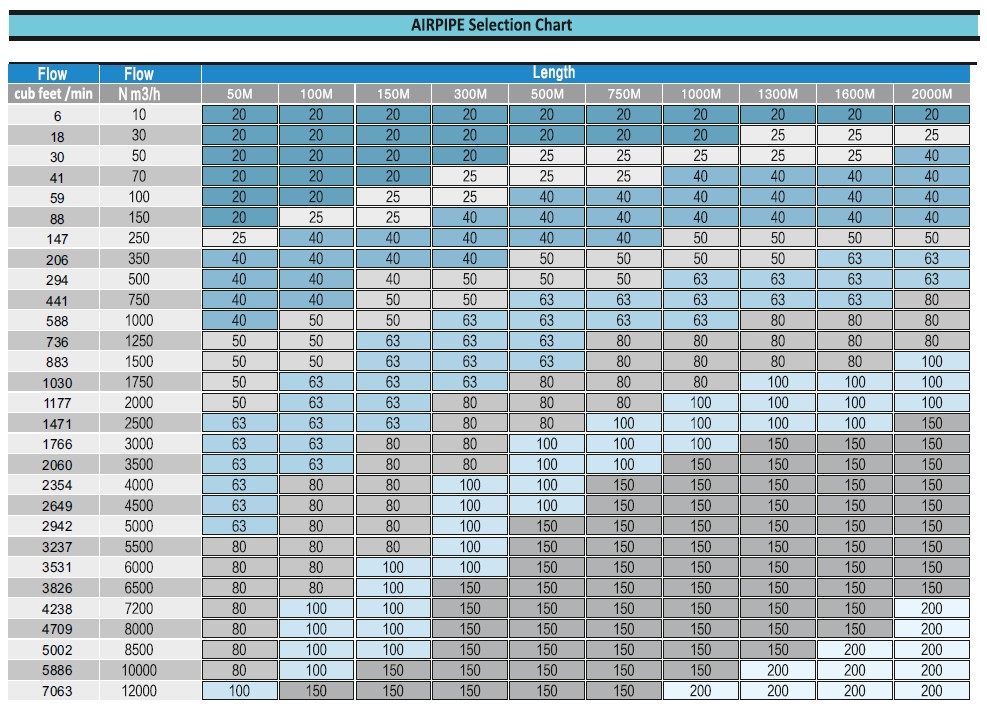Click the 1000M cell in the 2060 cfm row

701,464
